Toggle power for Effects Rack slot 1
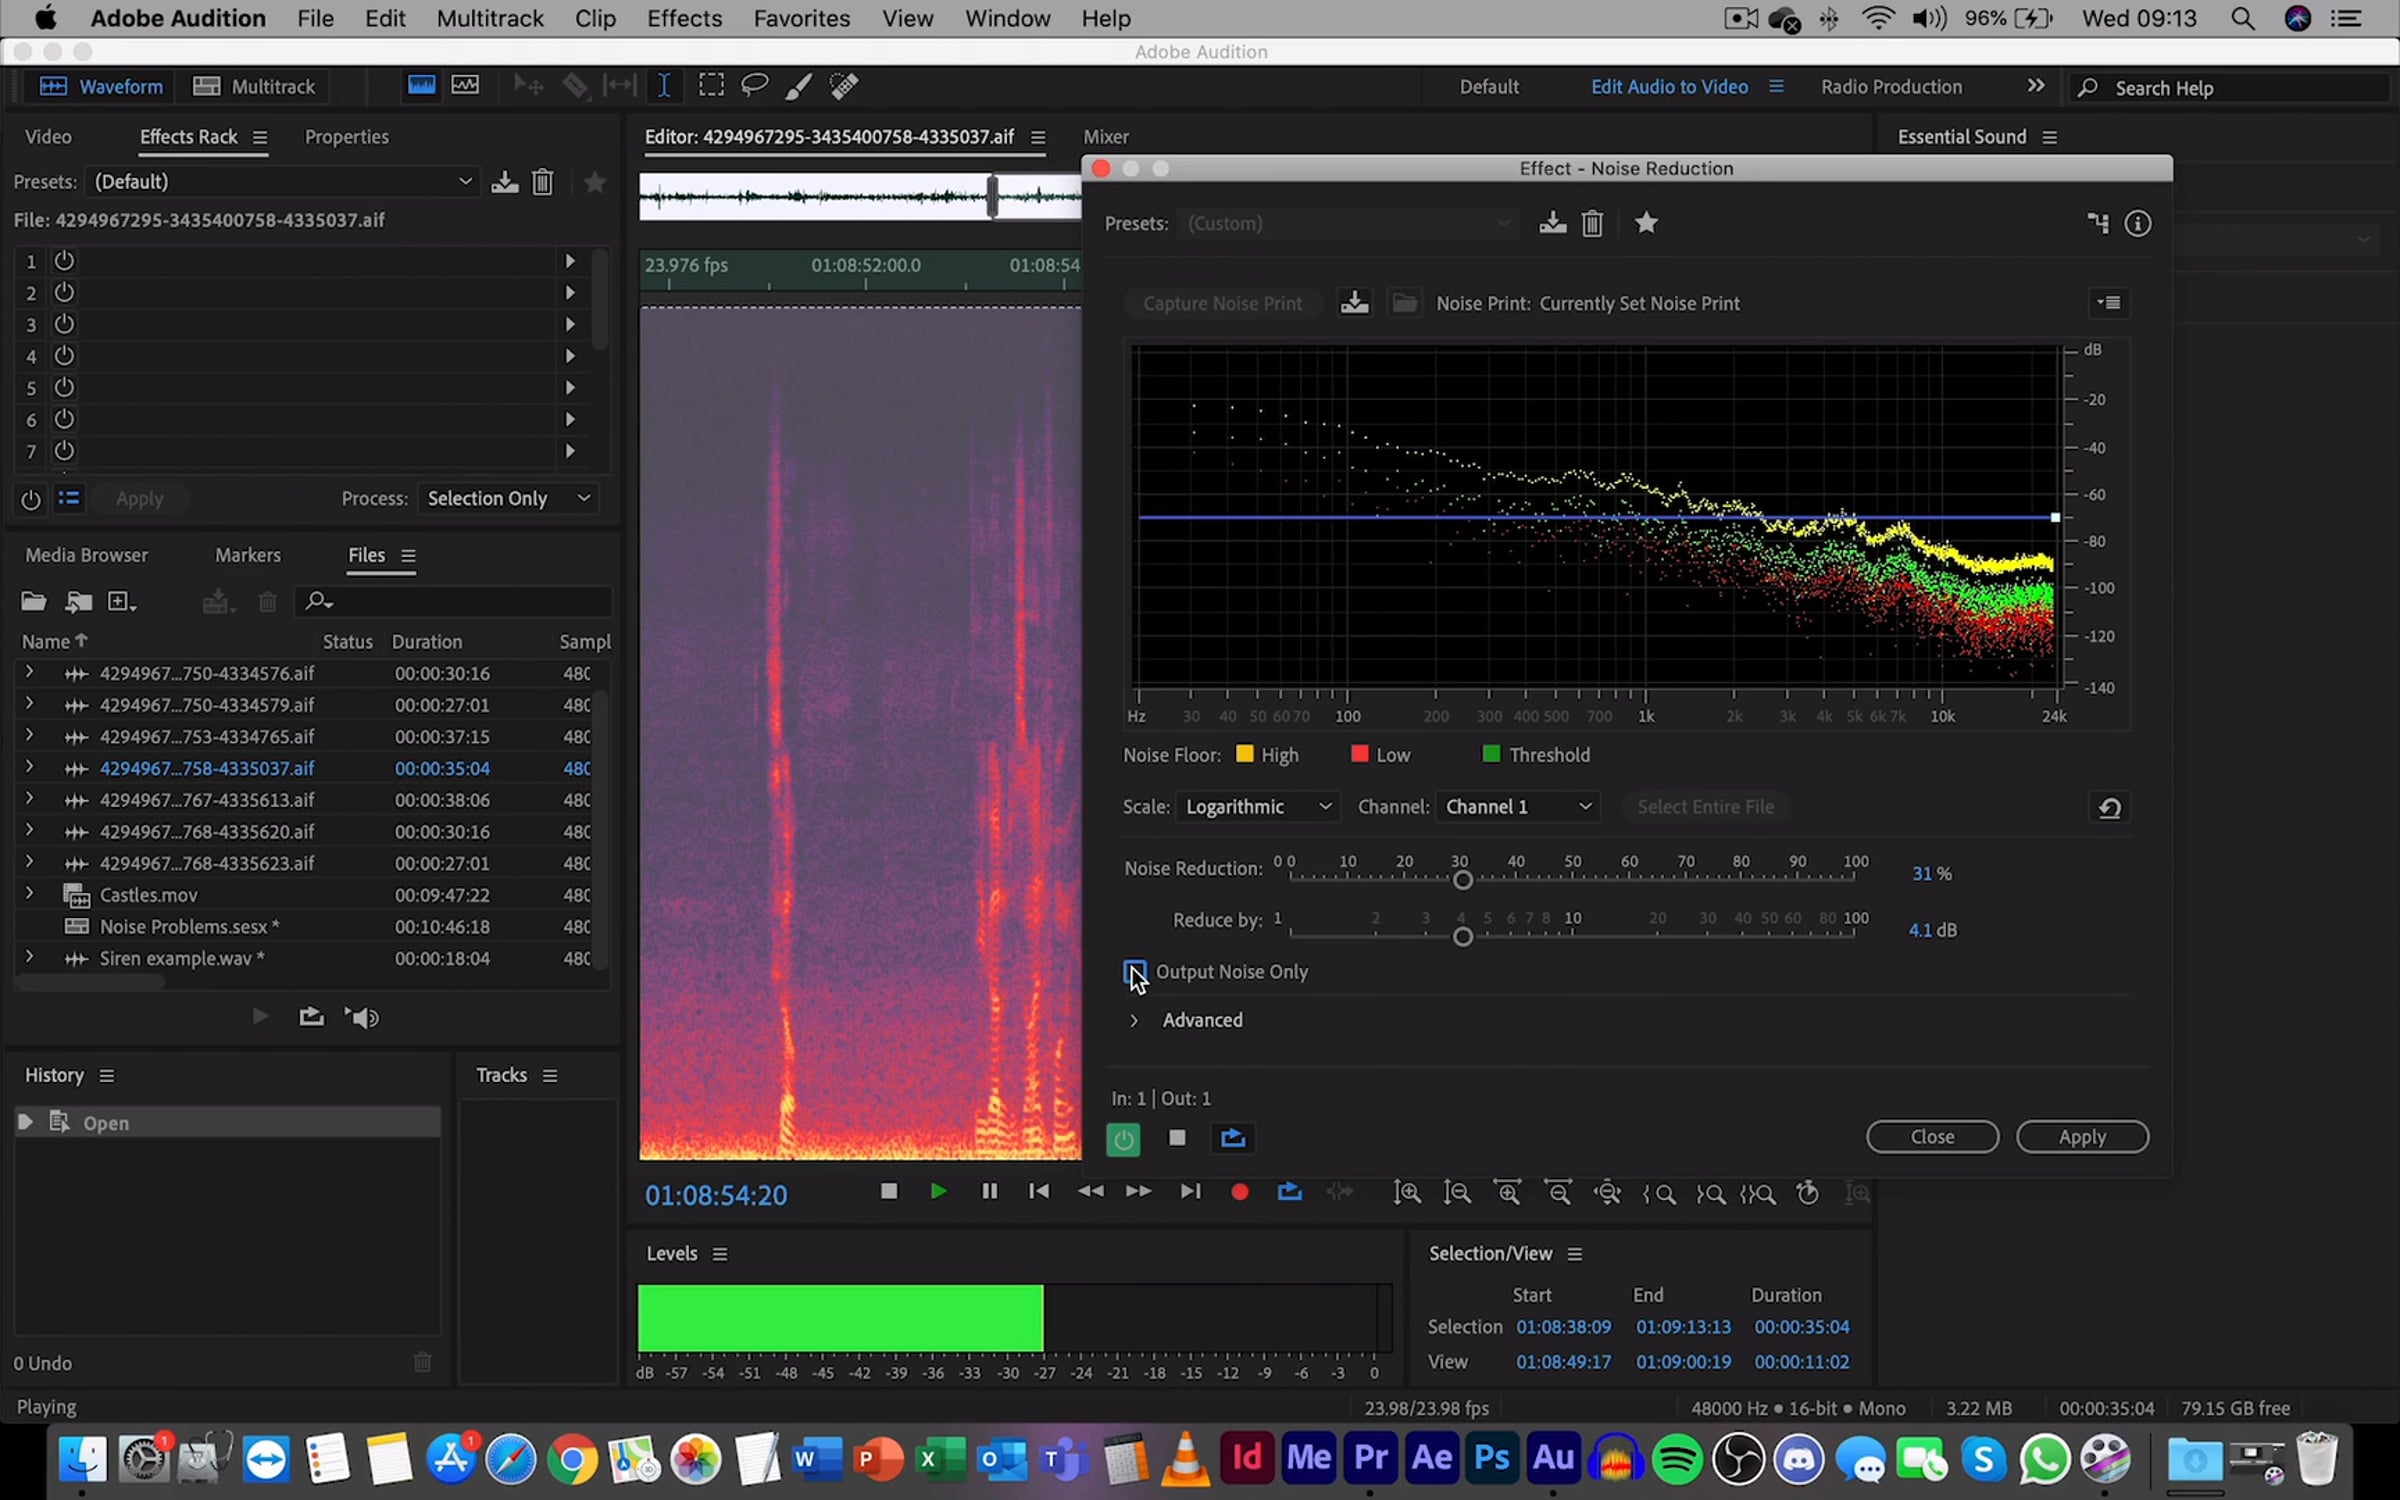 [64, 261]
